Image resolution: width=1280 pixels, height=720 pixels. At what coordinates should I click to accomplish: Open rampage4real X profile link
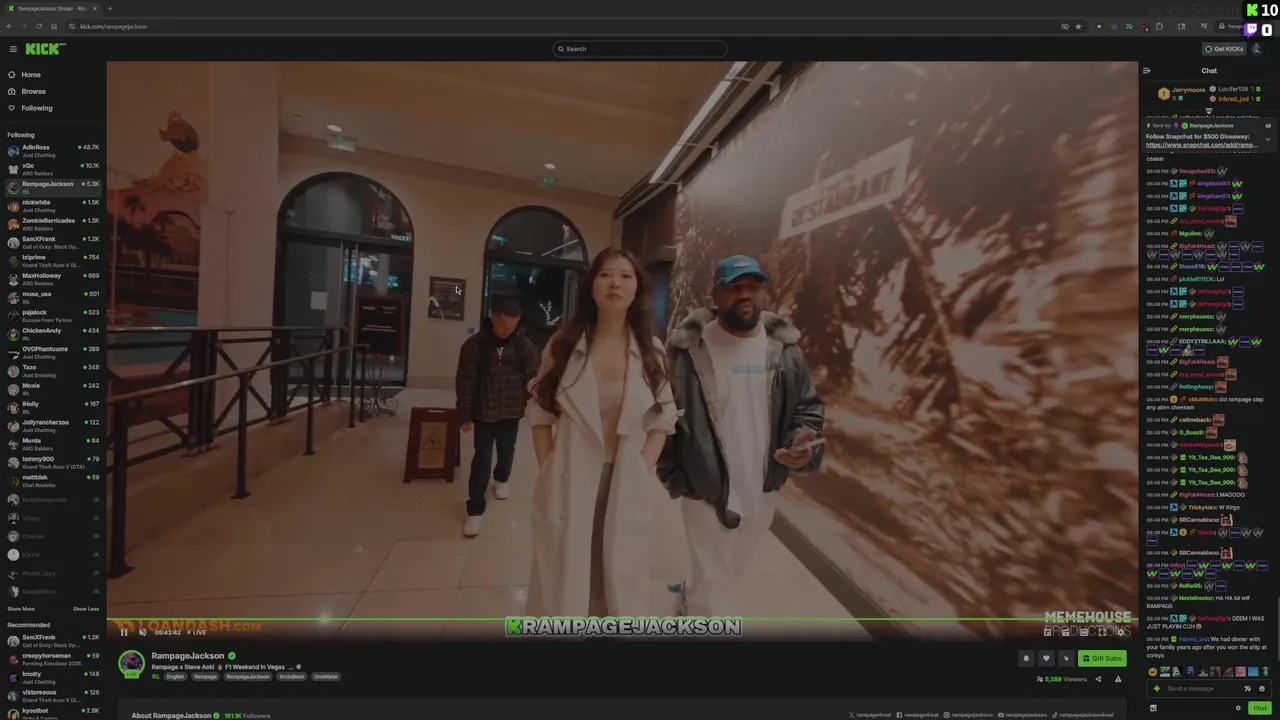(x=870, y=715)
